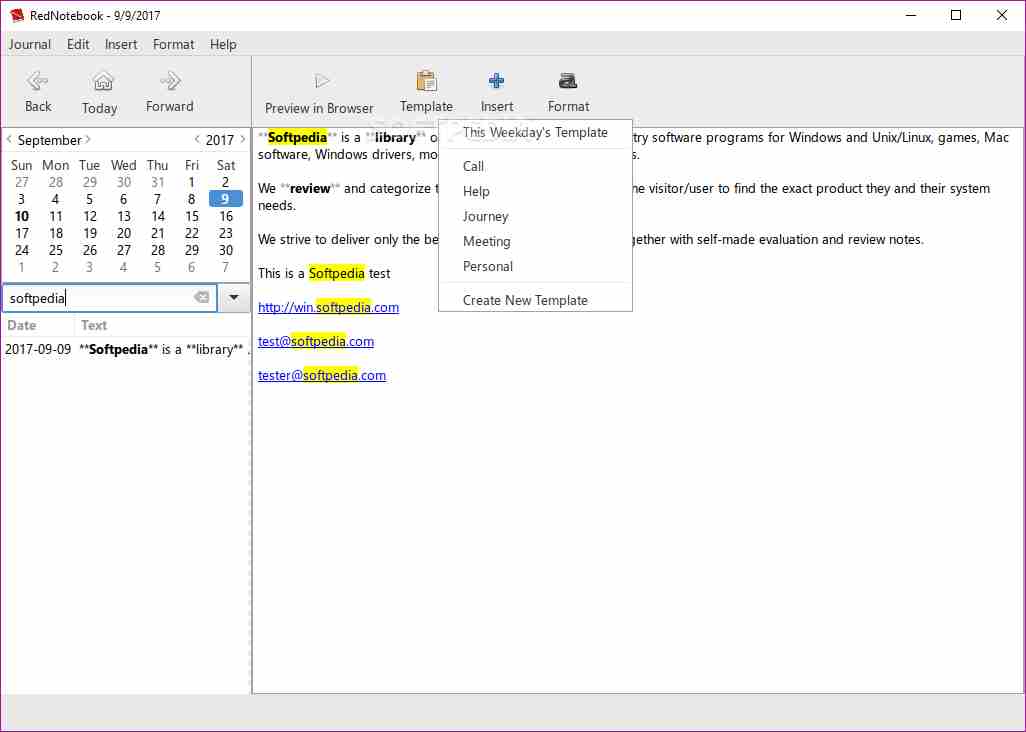The height and width of the screenshot is (732, 1026).
Task: Open the Template clipboard icon
Action: click(427, 81)
